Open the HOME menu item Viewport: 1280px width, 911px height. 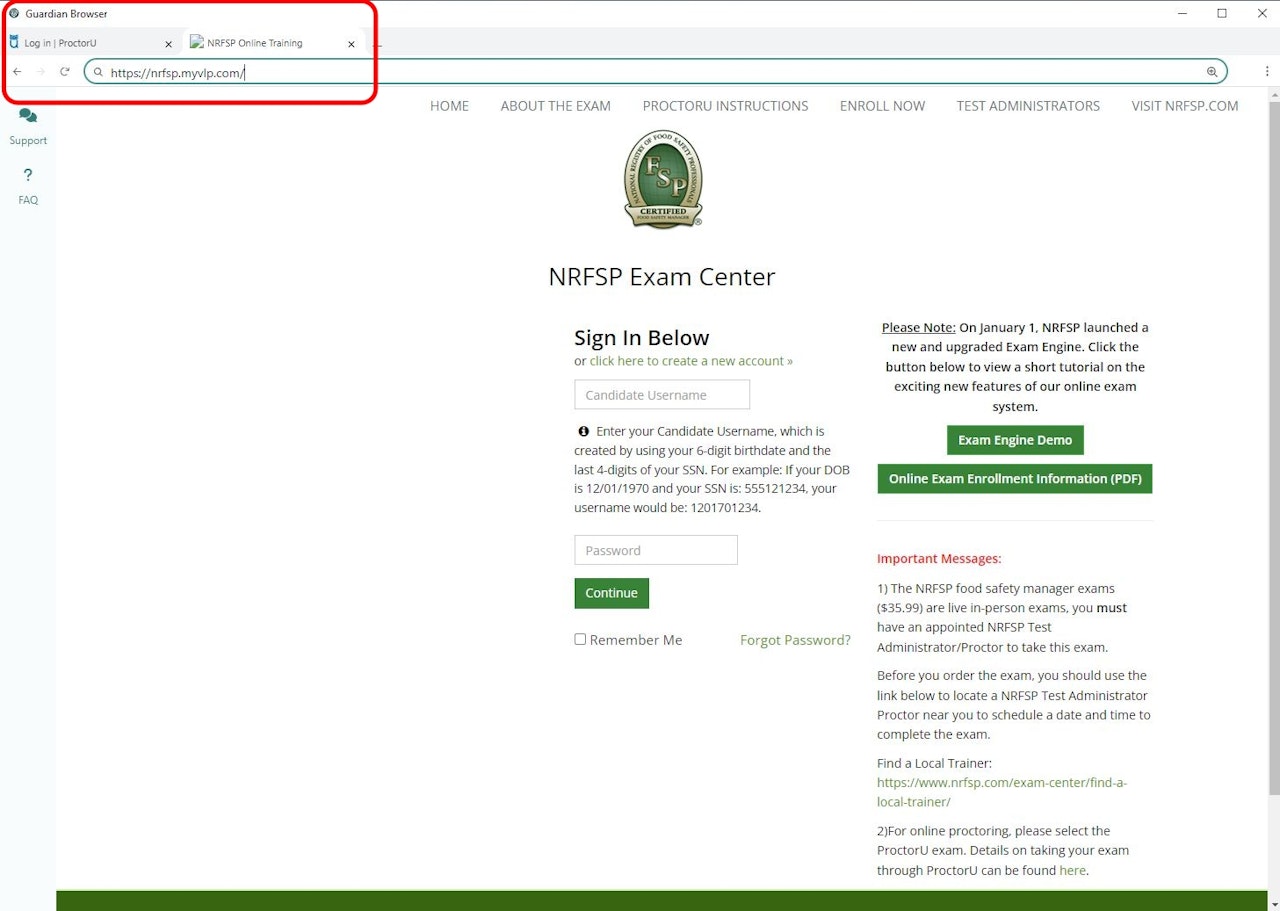pos(449,106)
